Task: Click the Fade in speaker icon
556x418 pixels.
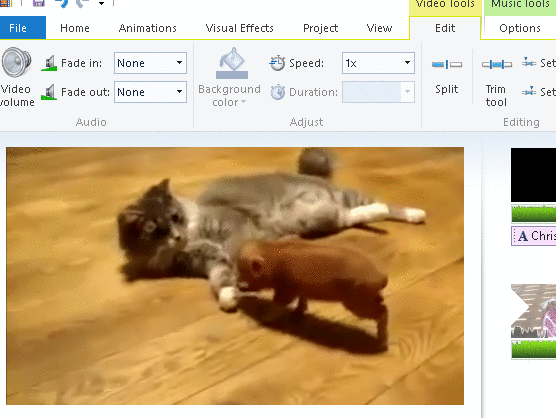Action: click(x=49, y=63)
